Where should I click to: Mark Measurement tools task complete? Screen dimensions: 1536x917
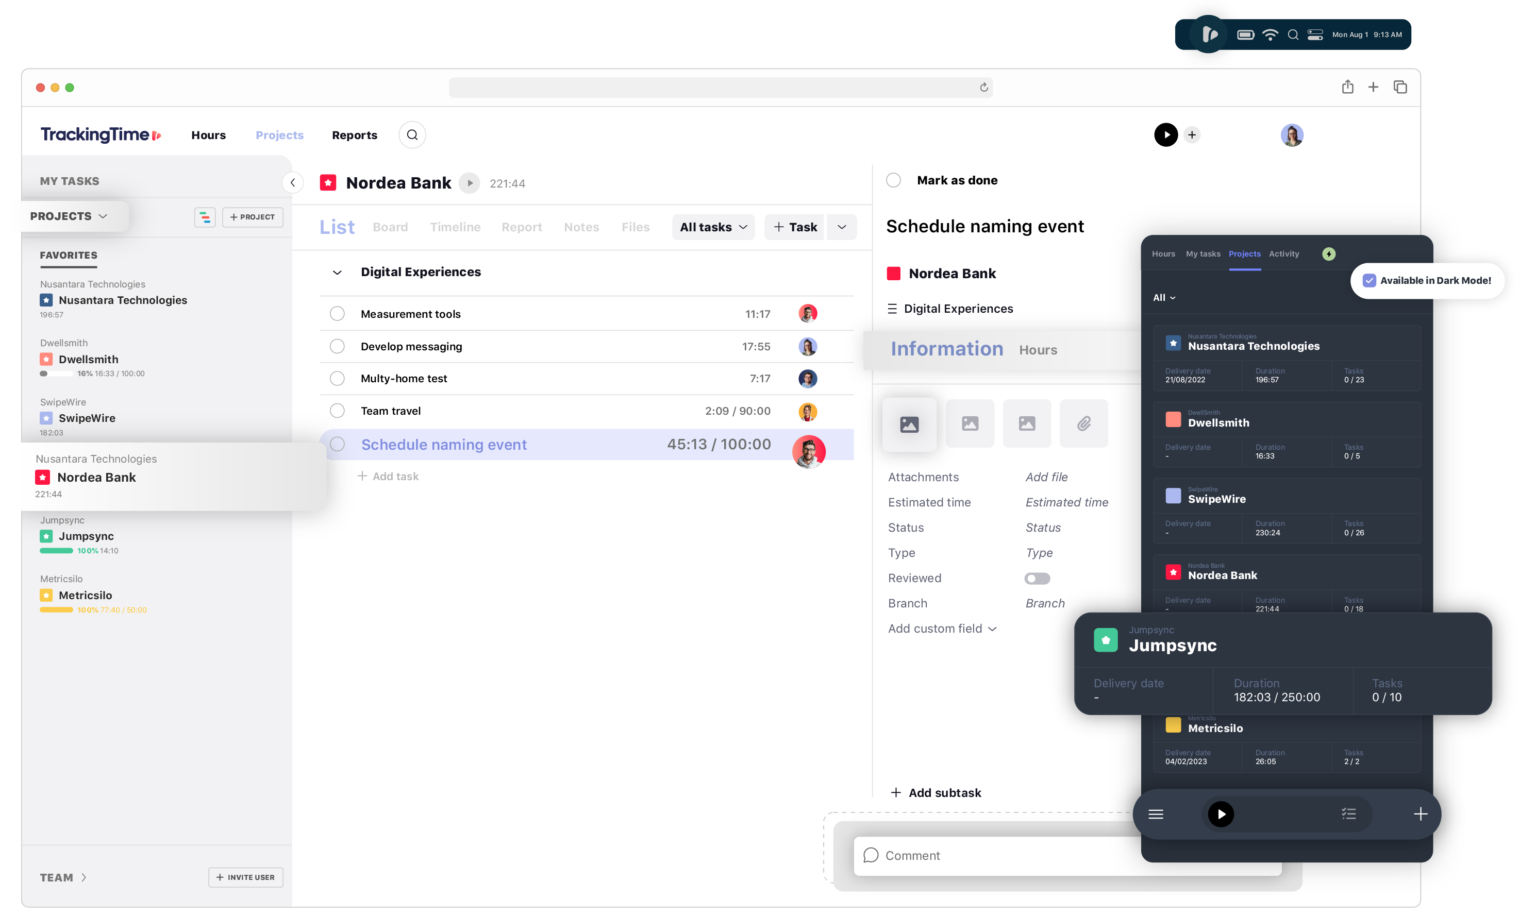click(x=337, y=314)
